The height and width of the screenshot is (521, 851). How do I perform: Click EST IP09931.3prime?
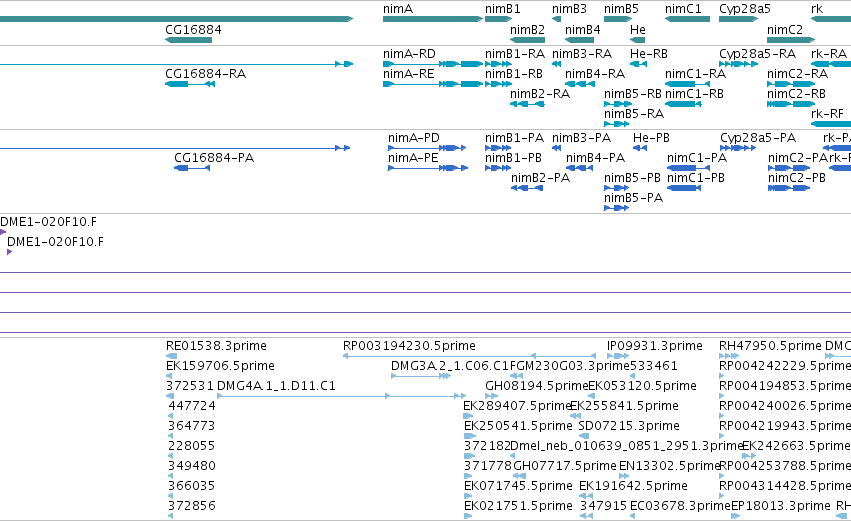pyautogui.click(x=618, y=356)
